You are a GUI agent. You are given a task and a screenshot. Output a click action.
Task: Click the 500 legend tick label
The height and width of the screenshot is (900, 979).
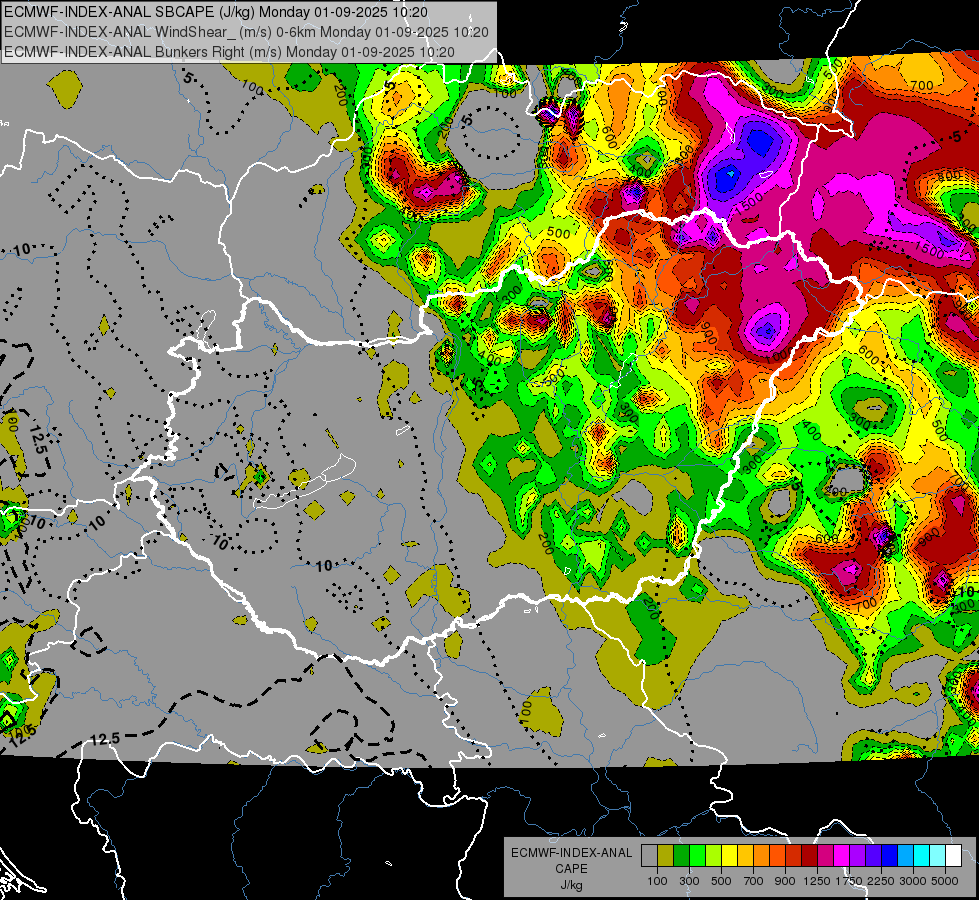[x=721, y=881]
